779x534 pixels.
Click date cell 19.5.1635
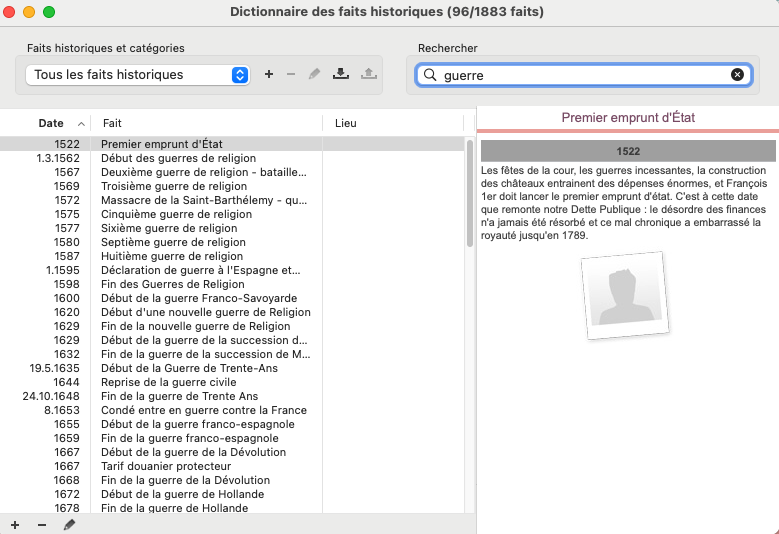coord(54,368)
